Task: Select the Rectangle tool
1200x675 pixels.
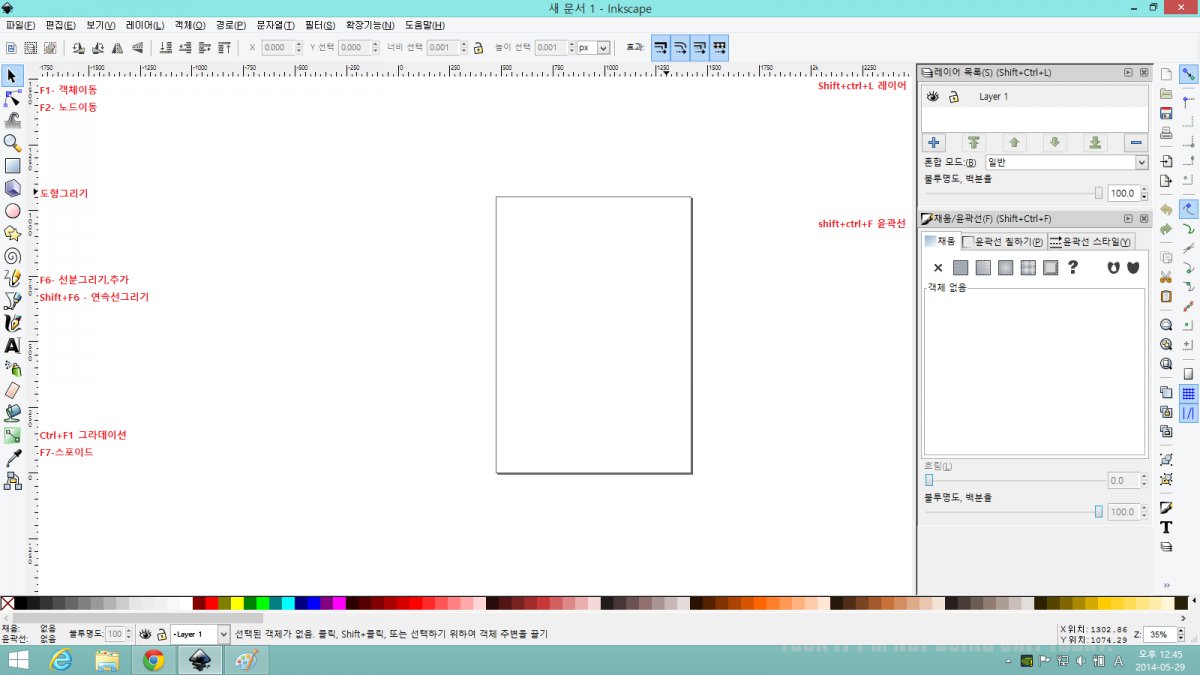Action: pos(13,166)
